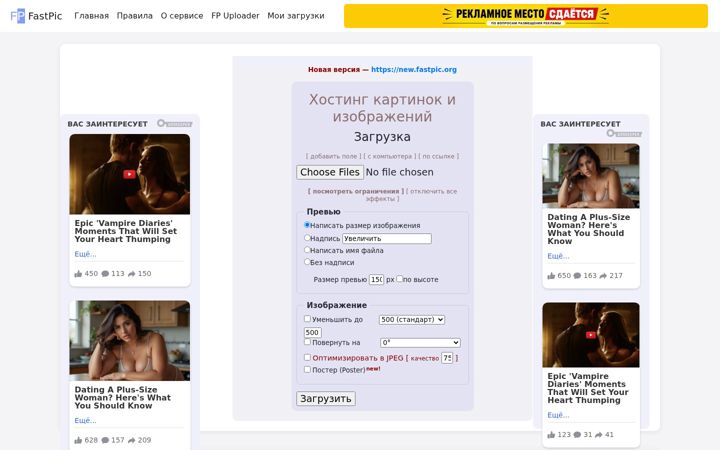Click the 'Надпись' text field with 'Увеличить'
Image resolution: width=720 pixels, height=450 pixels.
click(x=387, y=238)
